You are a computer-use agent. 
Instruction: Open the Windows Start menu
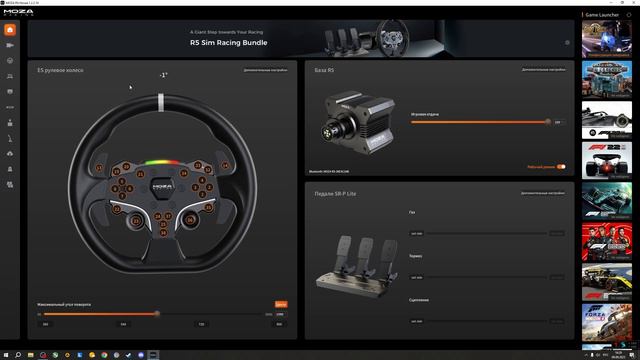6,355
